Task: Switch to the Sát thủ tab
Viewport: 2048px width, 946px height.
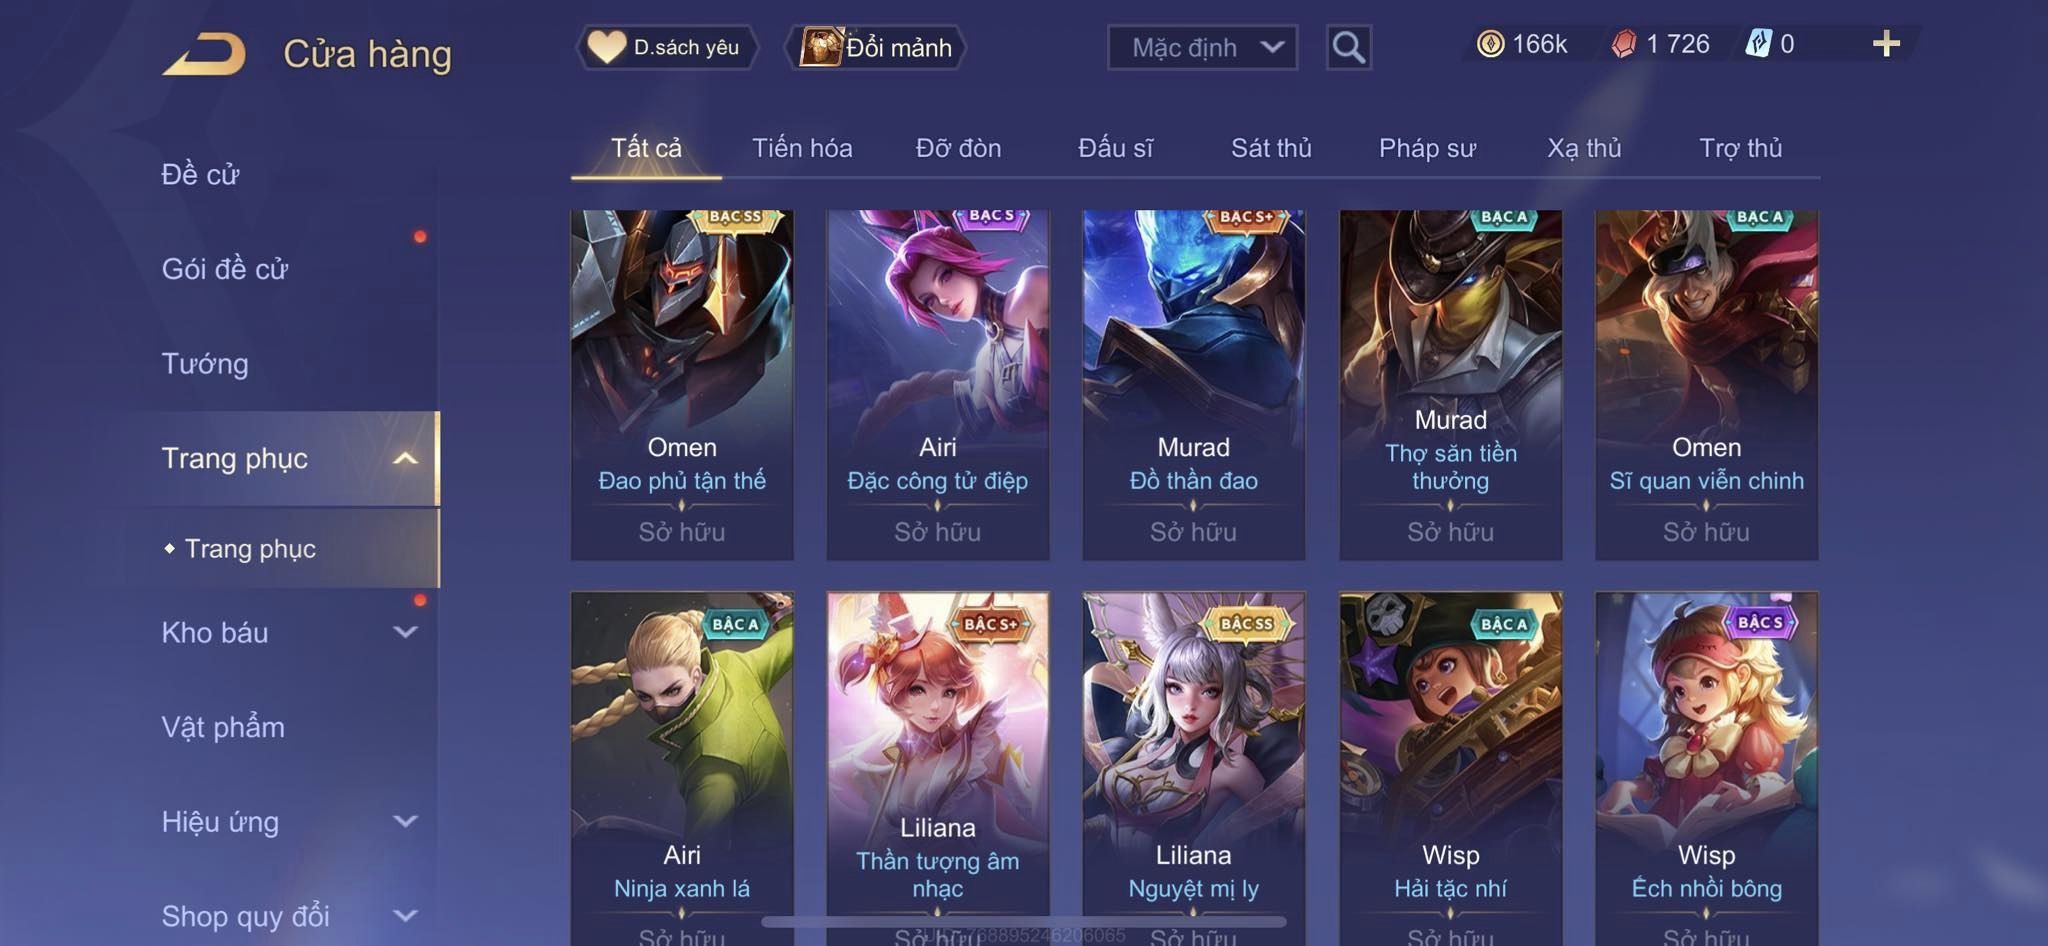Action: coord(1271,148)
